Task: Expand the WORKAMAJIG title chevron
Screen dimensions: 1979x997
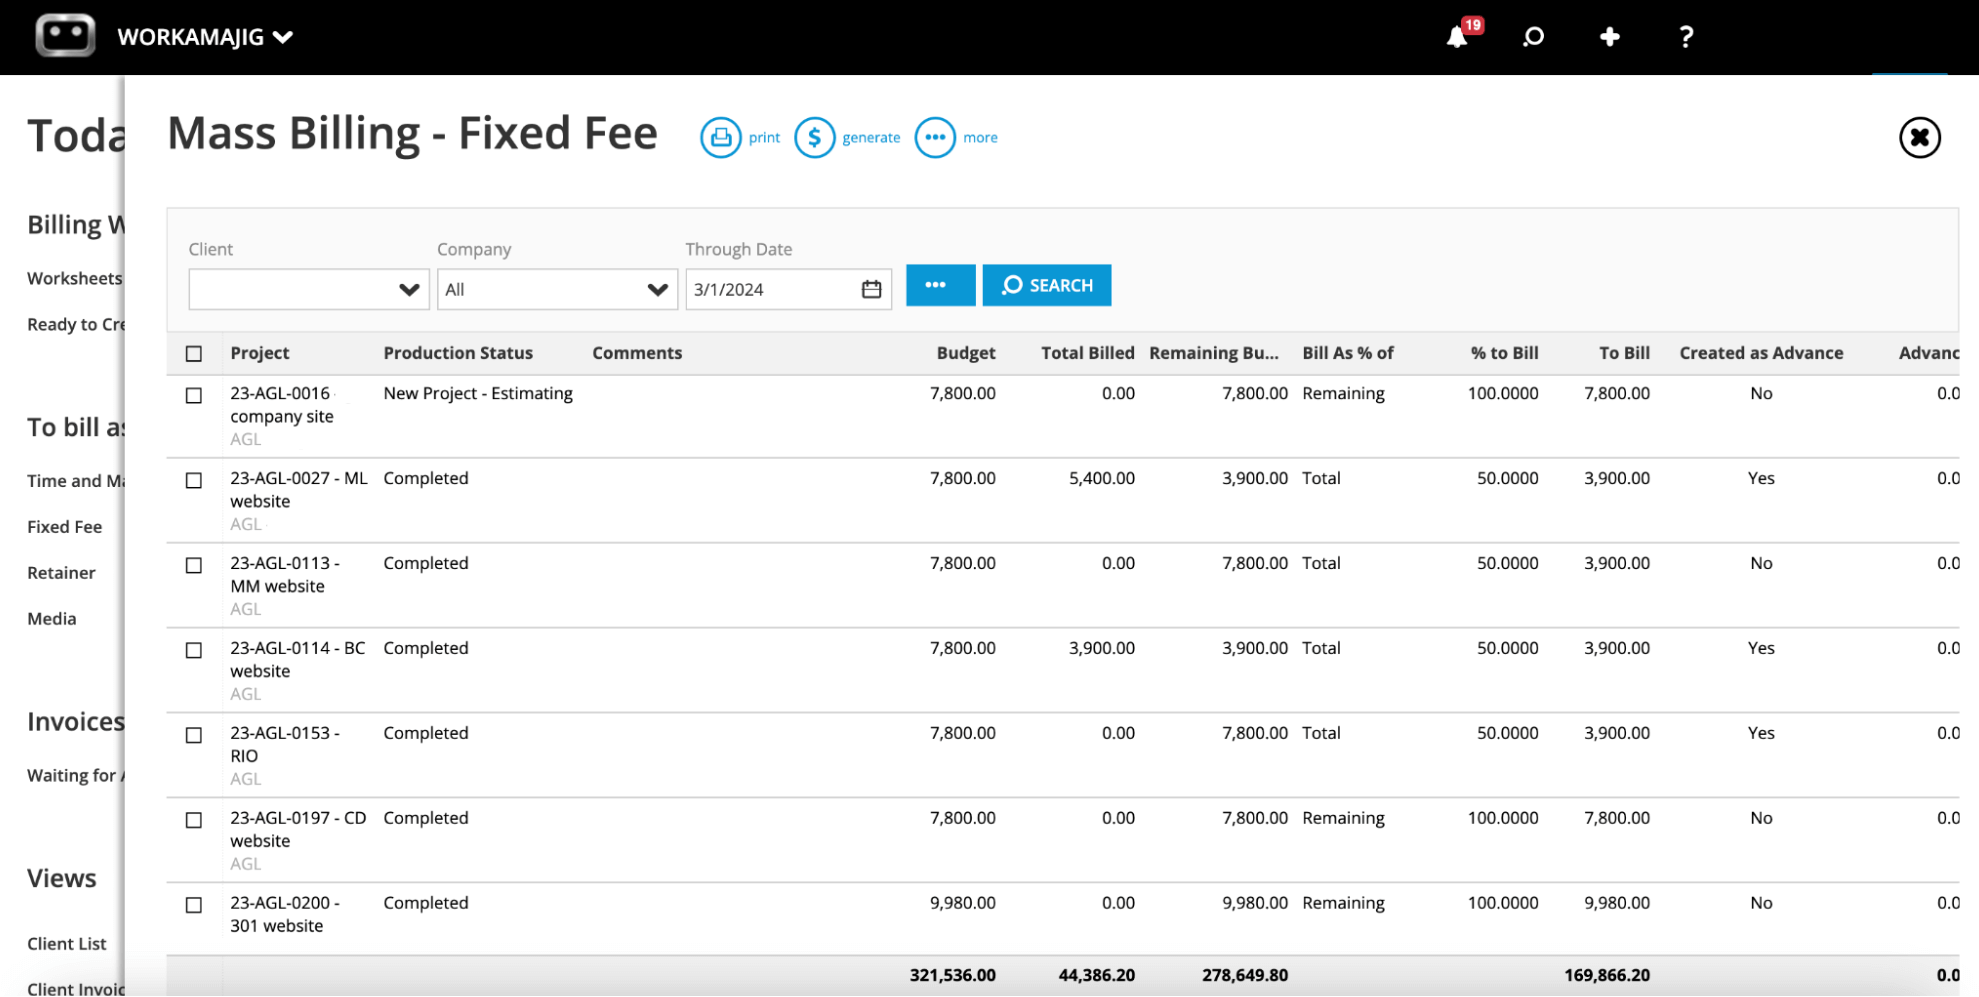Action: [284, 37]
